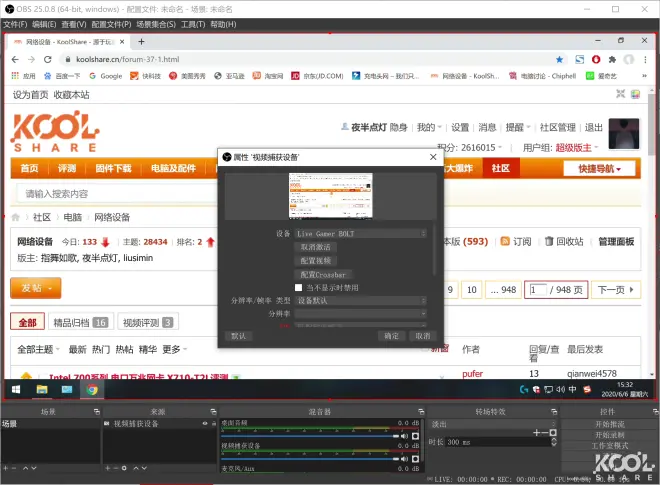660x485 pixels.
Task: Open the 文件(F) menu
Action: point(15,24)
